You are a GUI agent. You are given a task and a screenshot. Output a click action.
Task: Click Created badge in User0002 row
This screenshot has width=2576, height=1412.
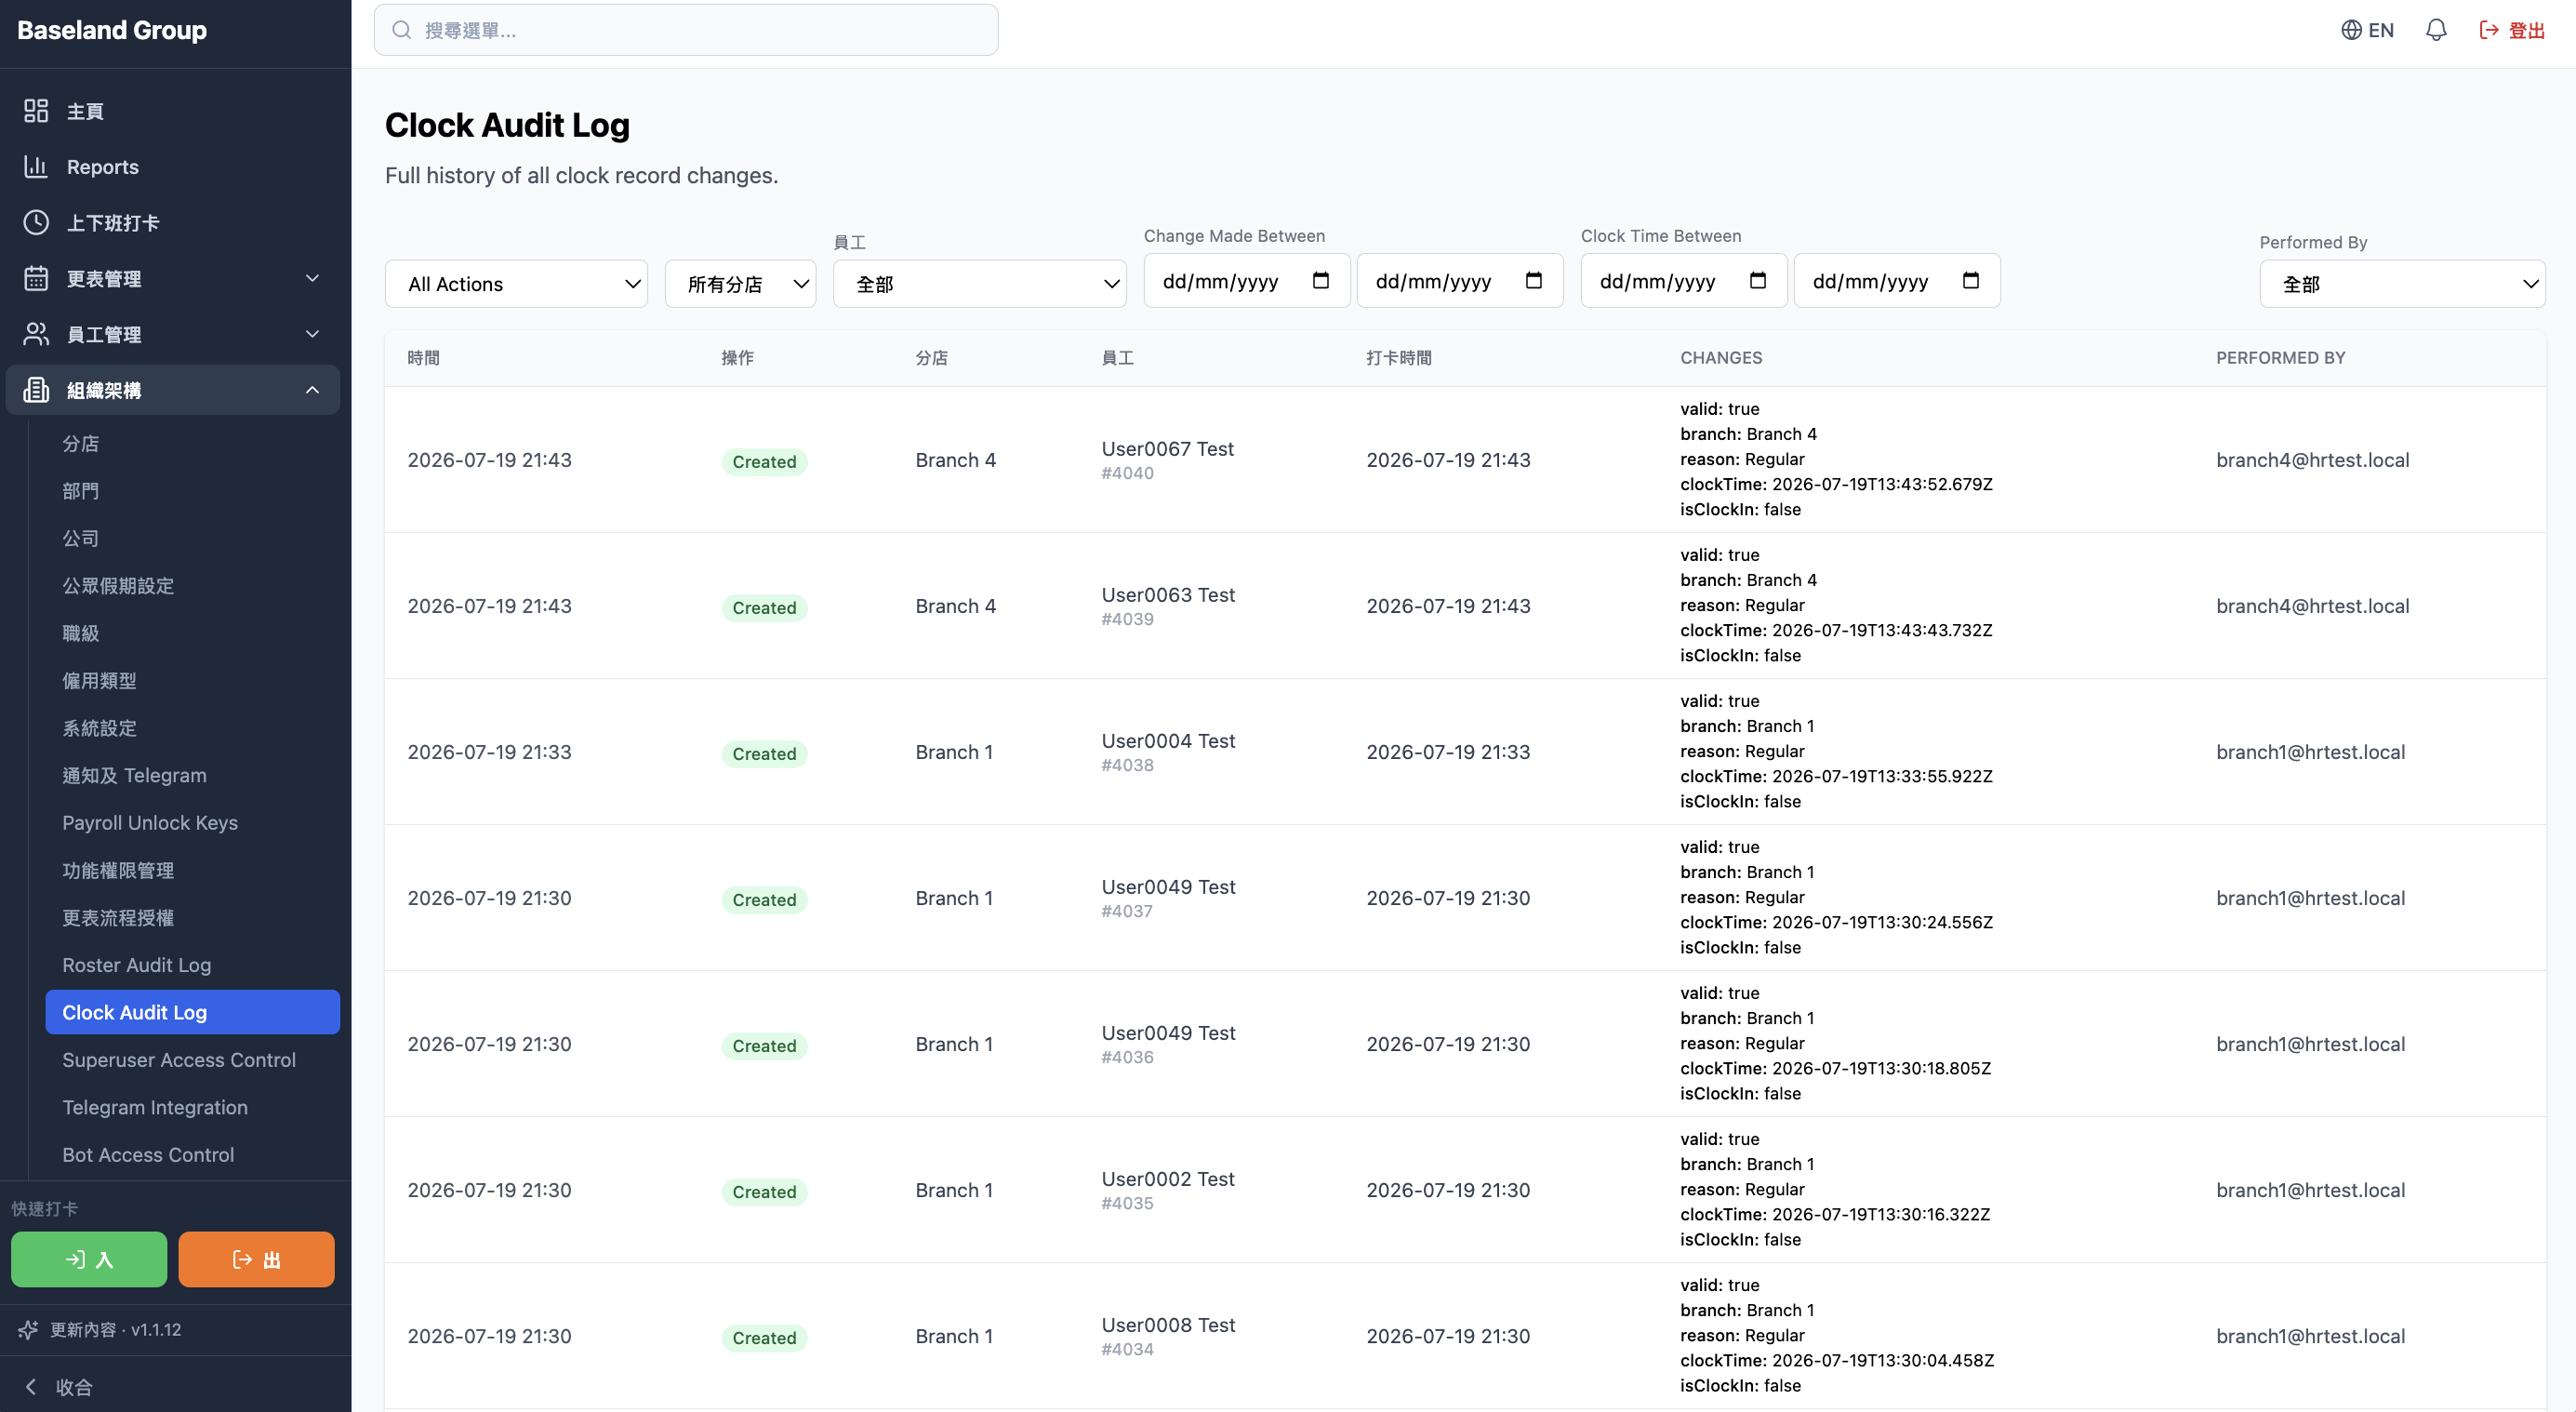[x=764, y=1192]
